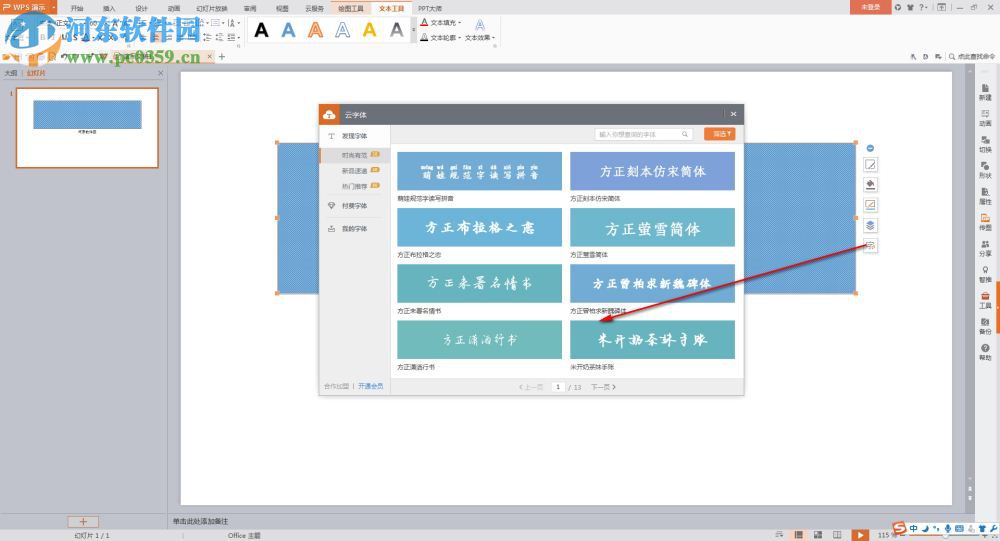The height and width of the screenshot is (541, 1000).
Task: Click 合作加盟 link in font dialog
Action: click(336, 386)
